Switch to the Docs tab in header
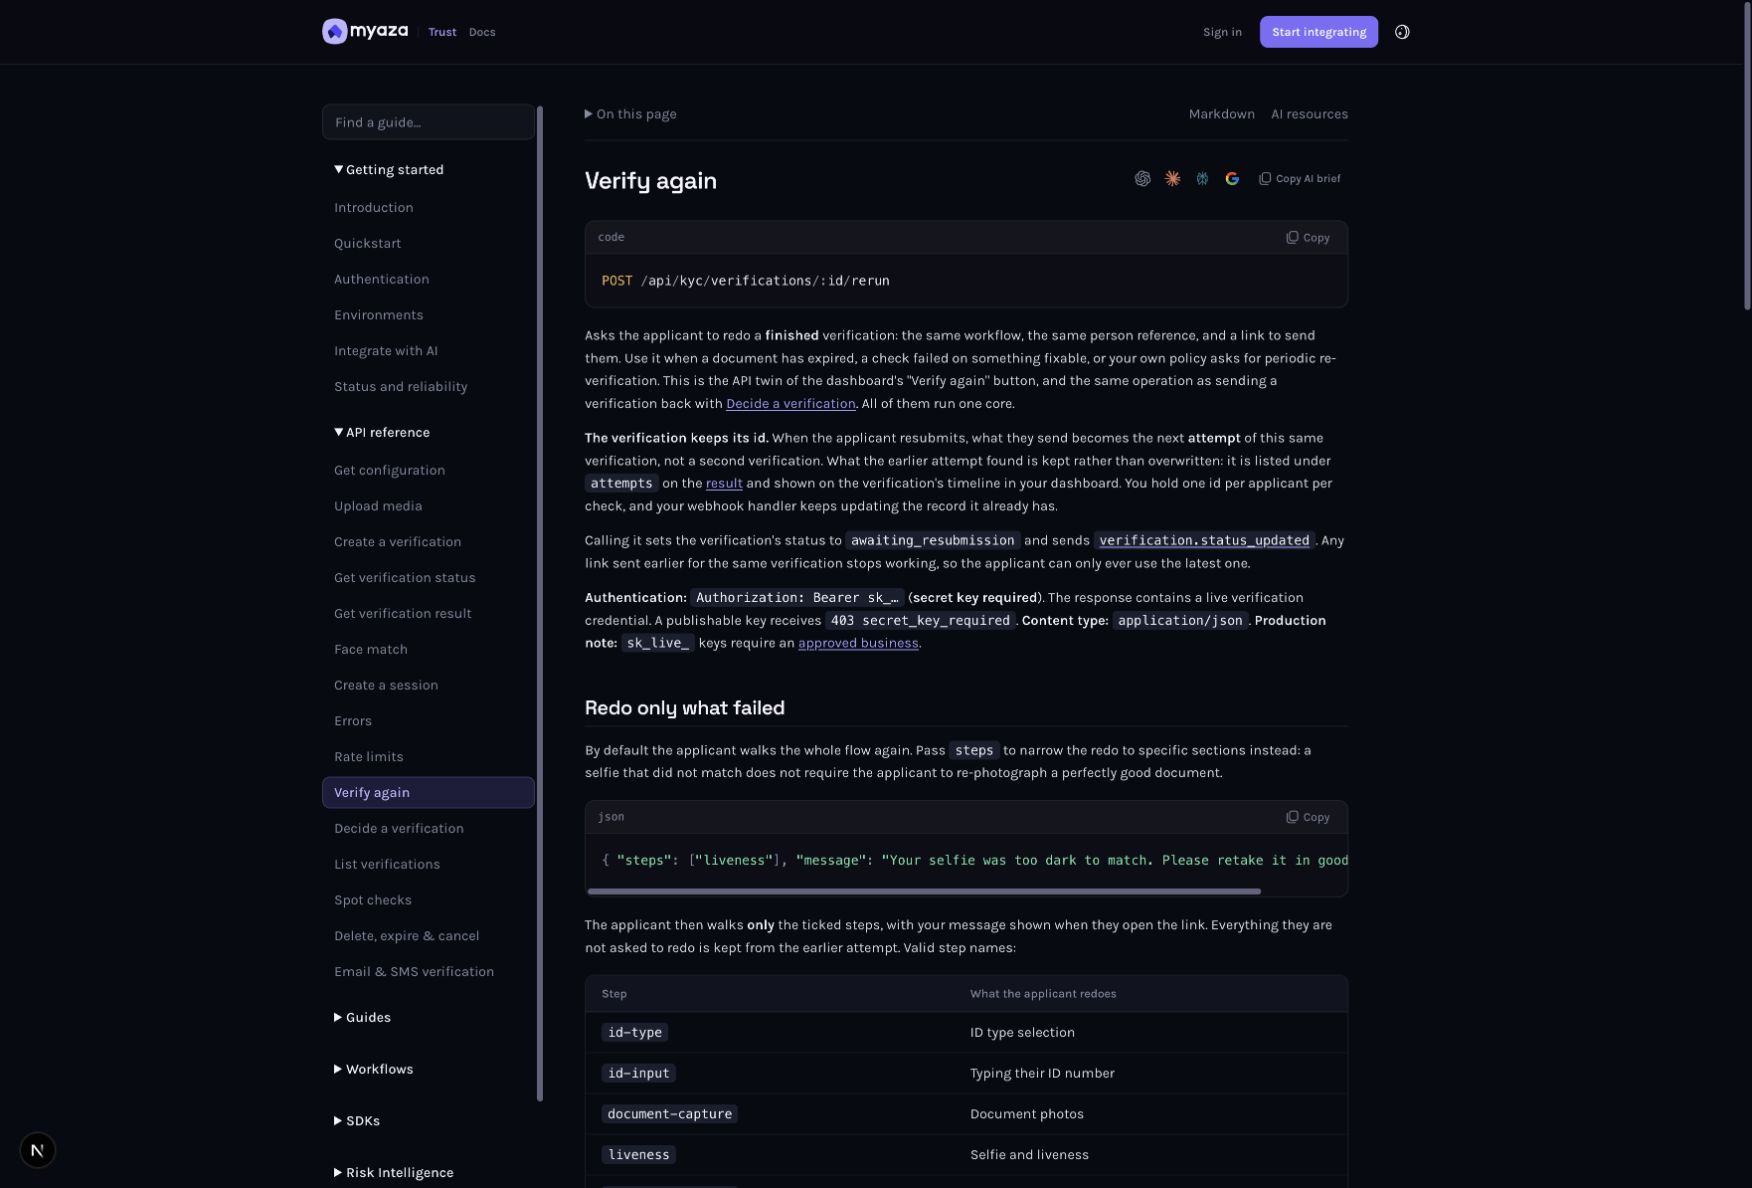Viewport: 1752px width, 1188px height. click(x=482, y=32)
